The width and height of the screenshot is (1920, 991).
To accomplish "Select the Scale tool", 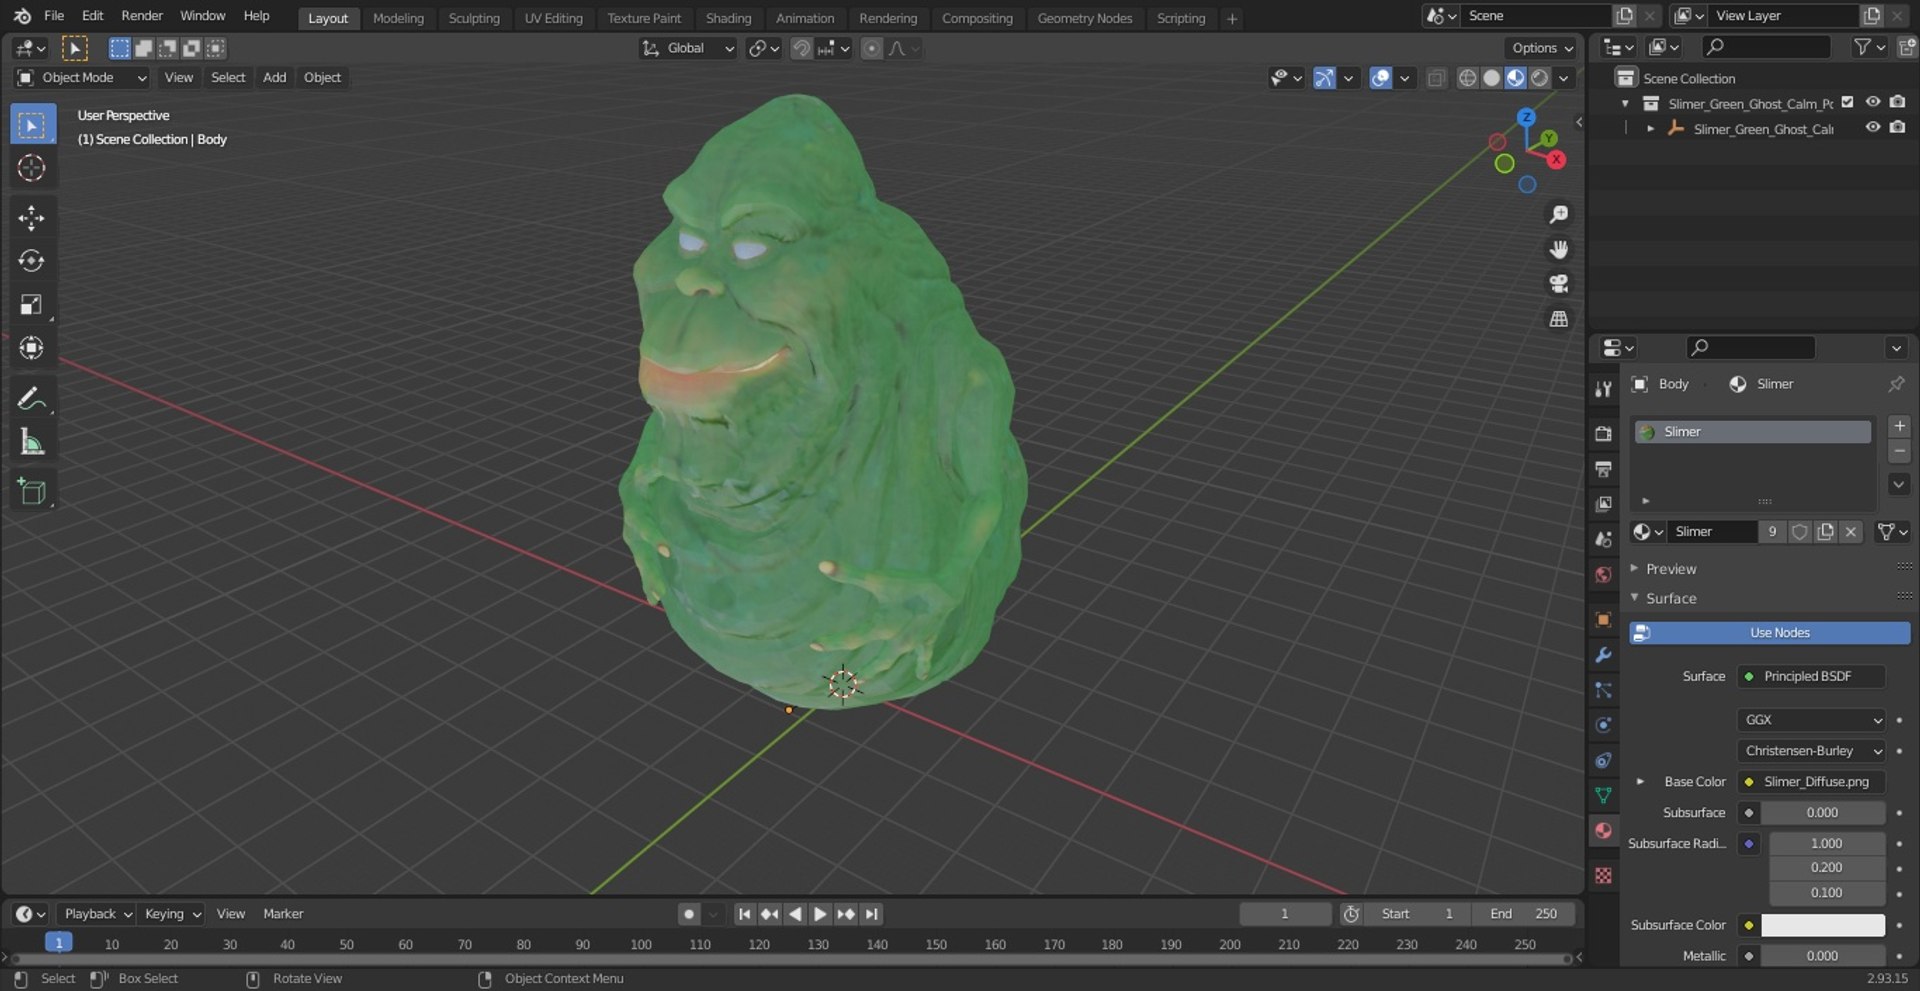I will coord(32,304).
